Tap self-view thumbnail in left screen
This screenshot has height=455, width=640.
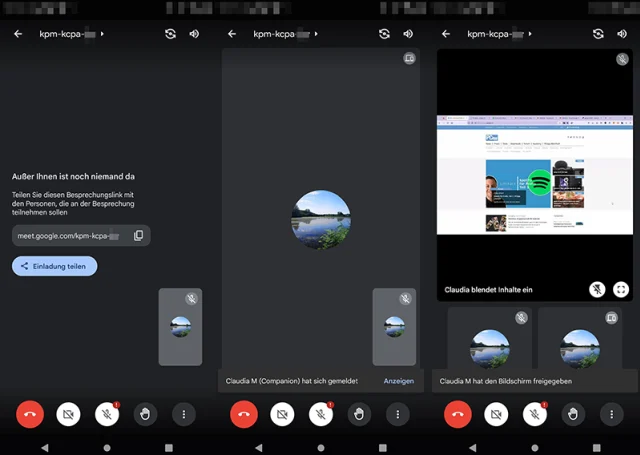click(180, 327)
